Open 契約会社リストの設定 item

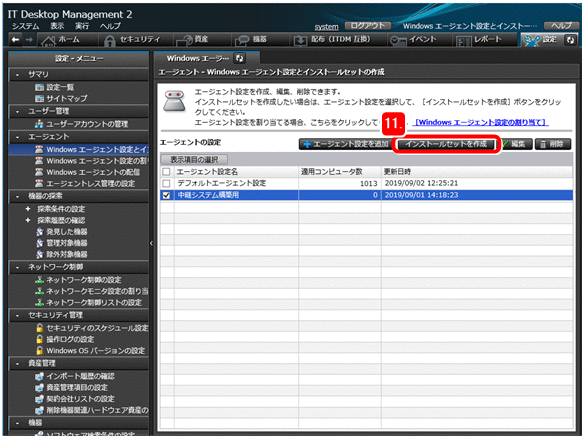pyautogui.click(x=75, y=399)
